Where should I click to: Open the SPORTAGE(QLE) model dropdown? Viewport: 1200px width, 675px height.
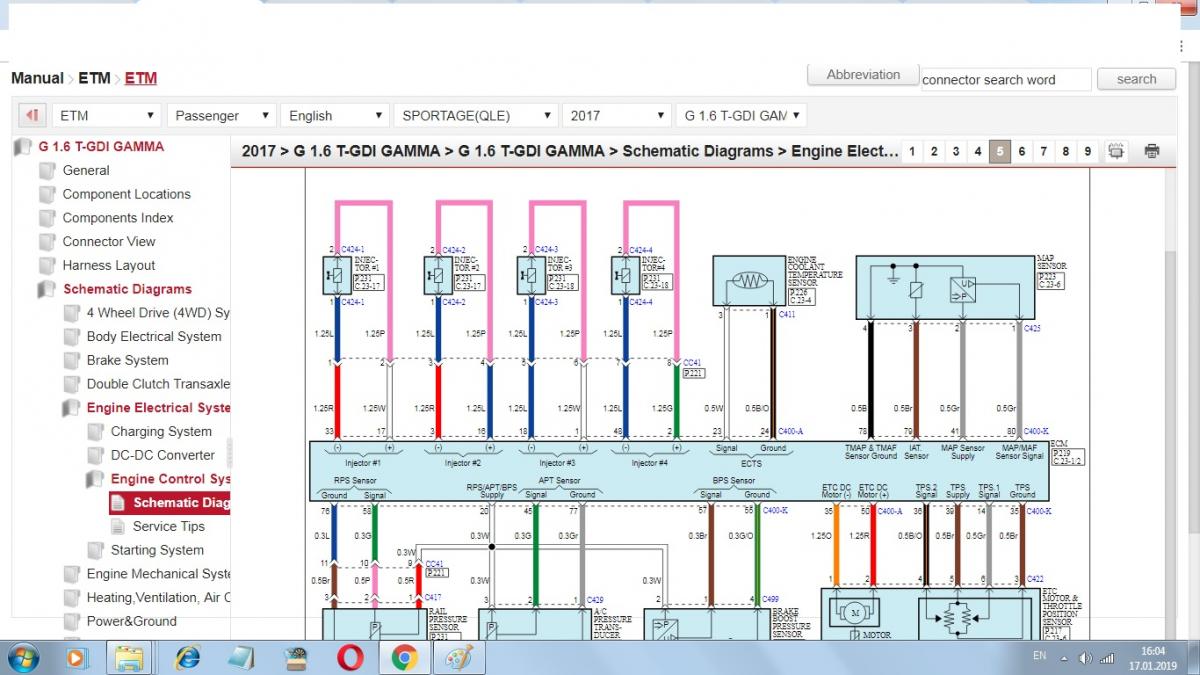click(x=475, y=115)
